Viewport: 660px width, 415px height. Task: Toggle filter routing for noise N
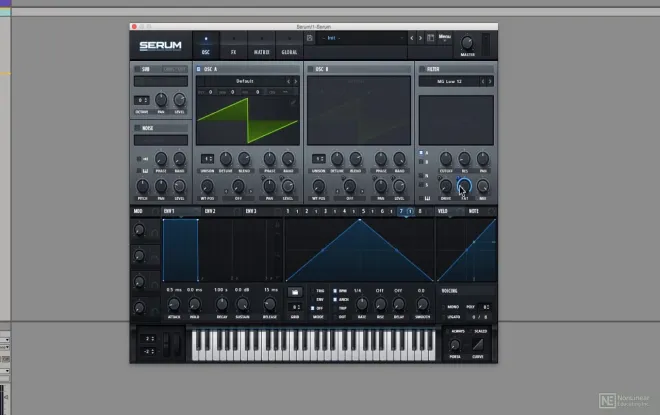[x=421, y=176]
